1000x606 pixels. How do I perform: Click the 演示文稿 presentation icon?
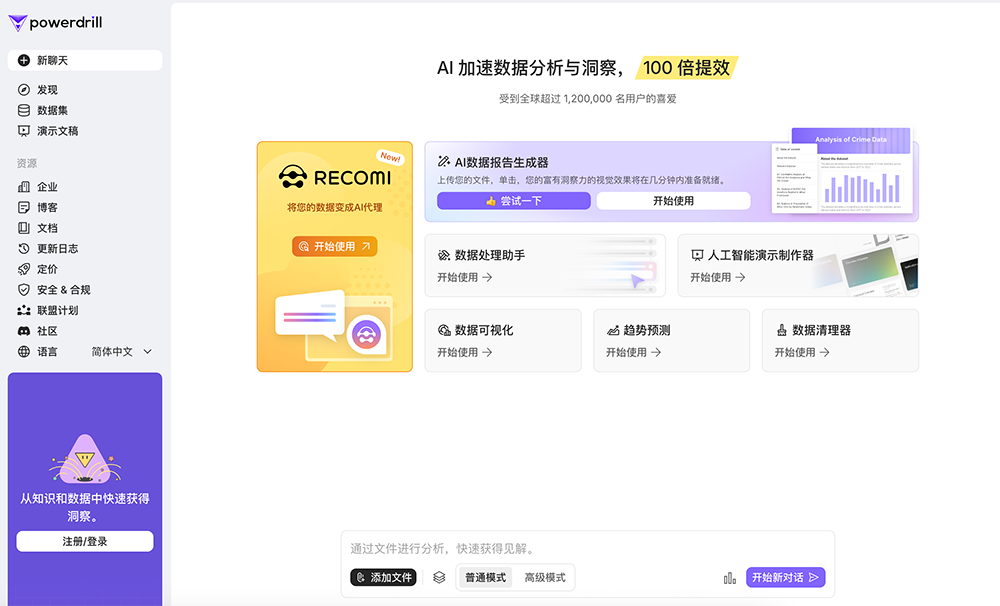point(24,131)
